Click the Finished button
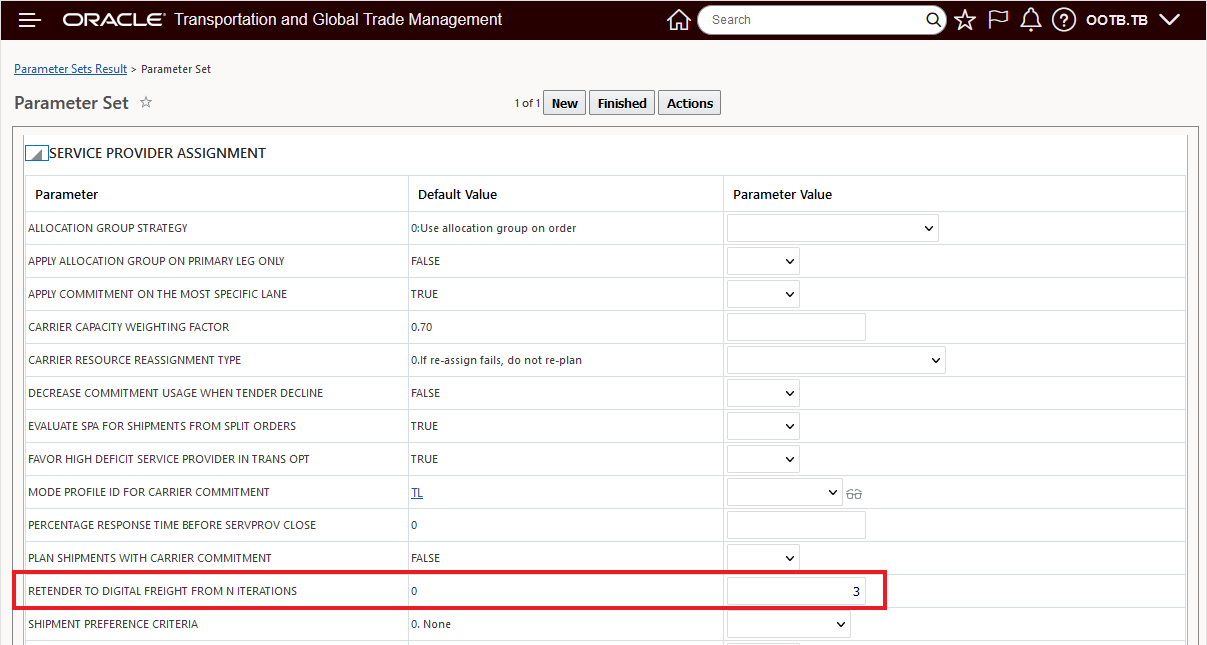This screenshot has width=1207, height=645. [622, 103]
